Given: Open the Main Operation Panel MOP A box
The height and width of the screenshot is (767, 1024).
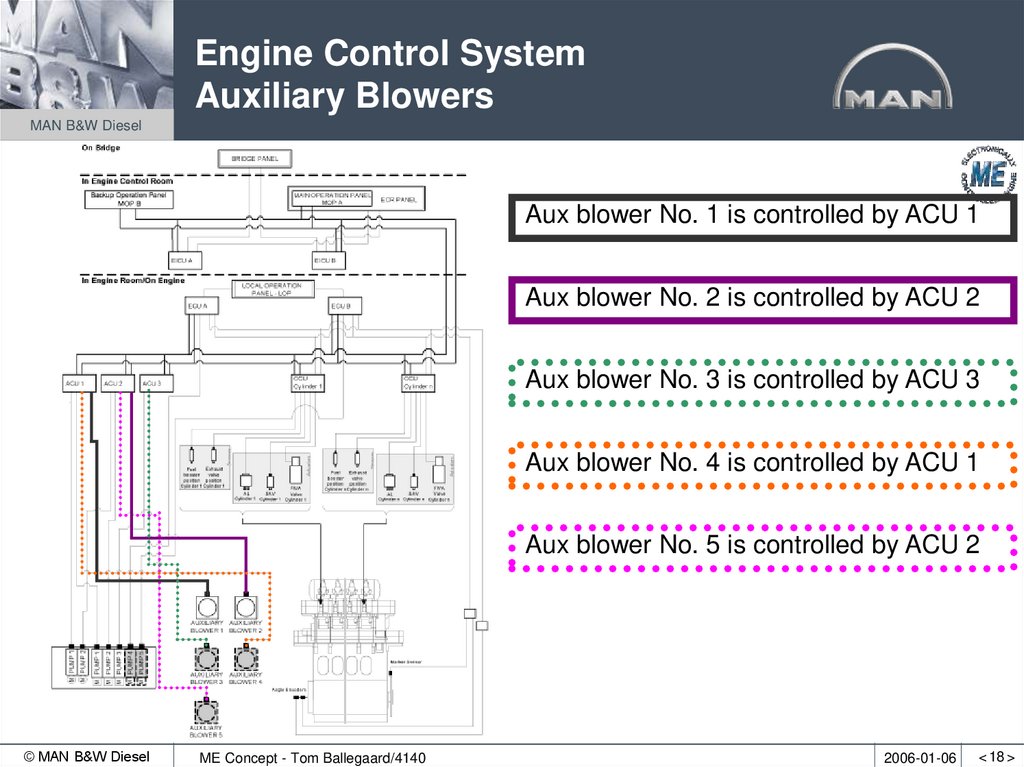Looking at the screenshot, I should point(333,197).
